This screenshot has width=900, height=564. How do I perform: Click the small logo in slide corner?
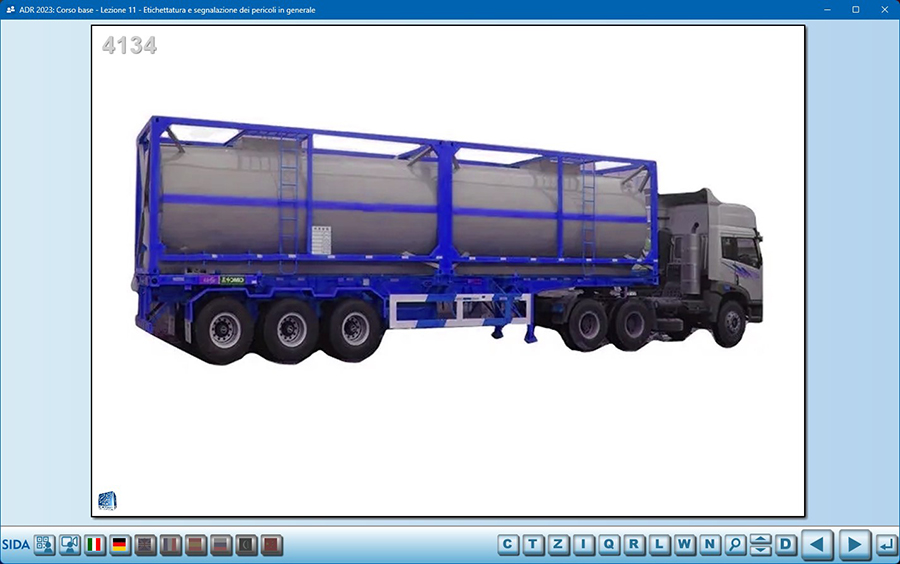click(x=107, y=501)
